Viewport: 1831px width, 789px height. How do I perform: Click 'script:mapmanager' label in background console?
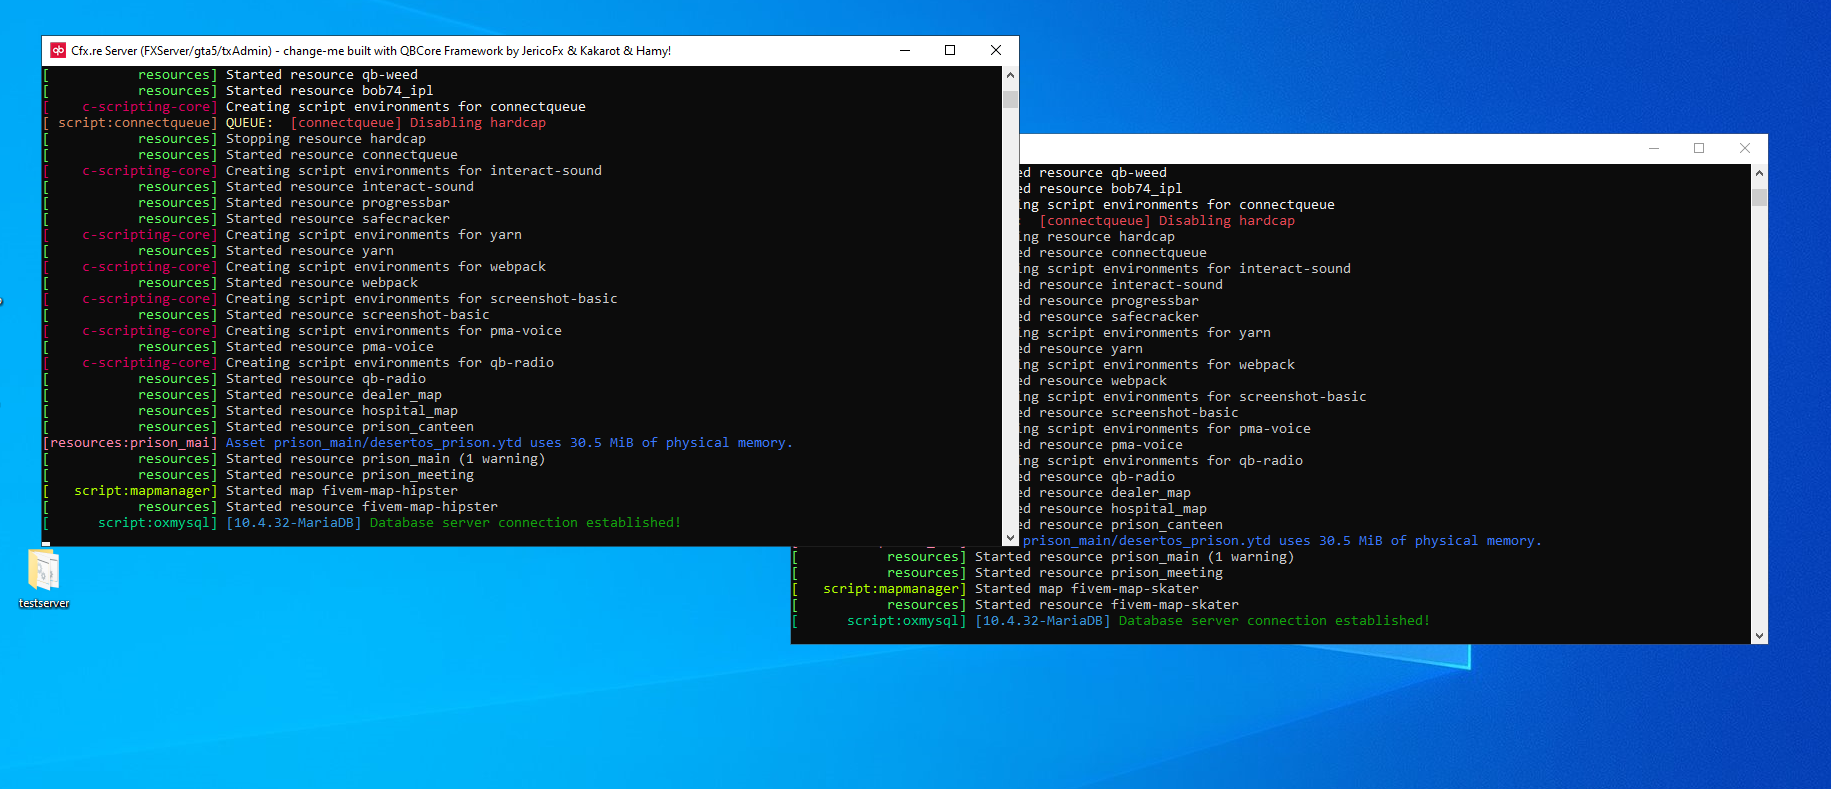click(x=891, y=589)
